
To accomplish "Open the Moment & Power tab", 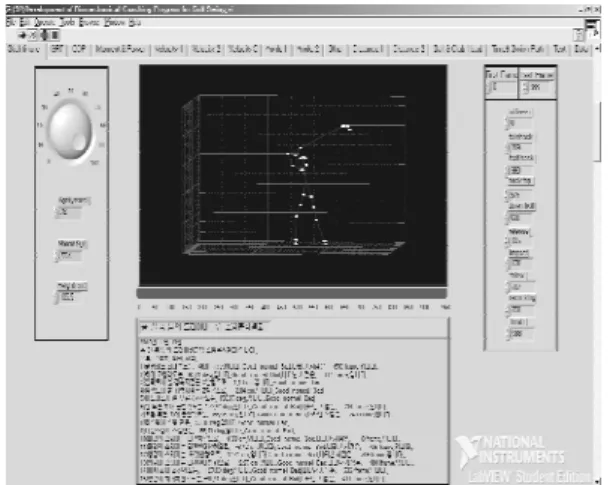I will coord(120,49).
